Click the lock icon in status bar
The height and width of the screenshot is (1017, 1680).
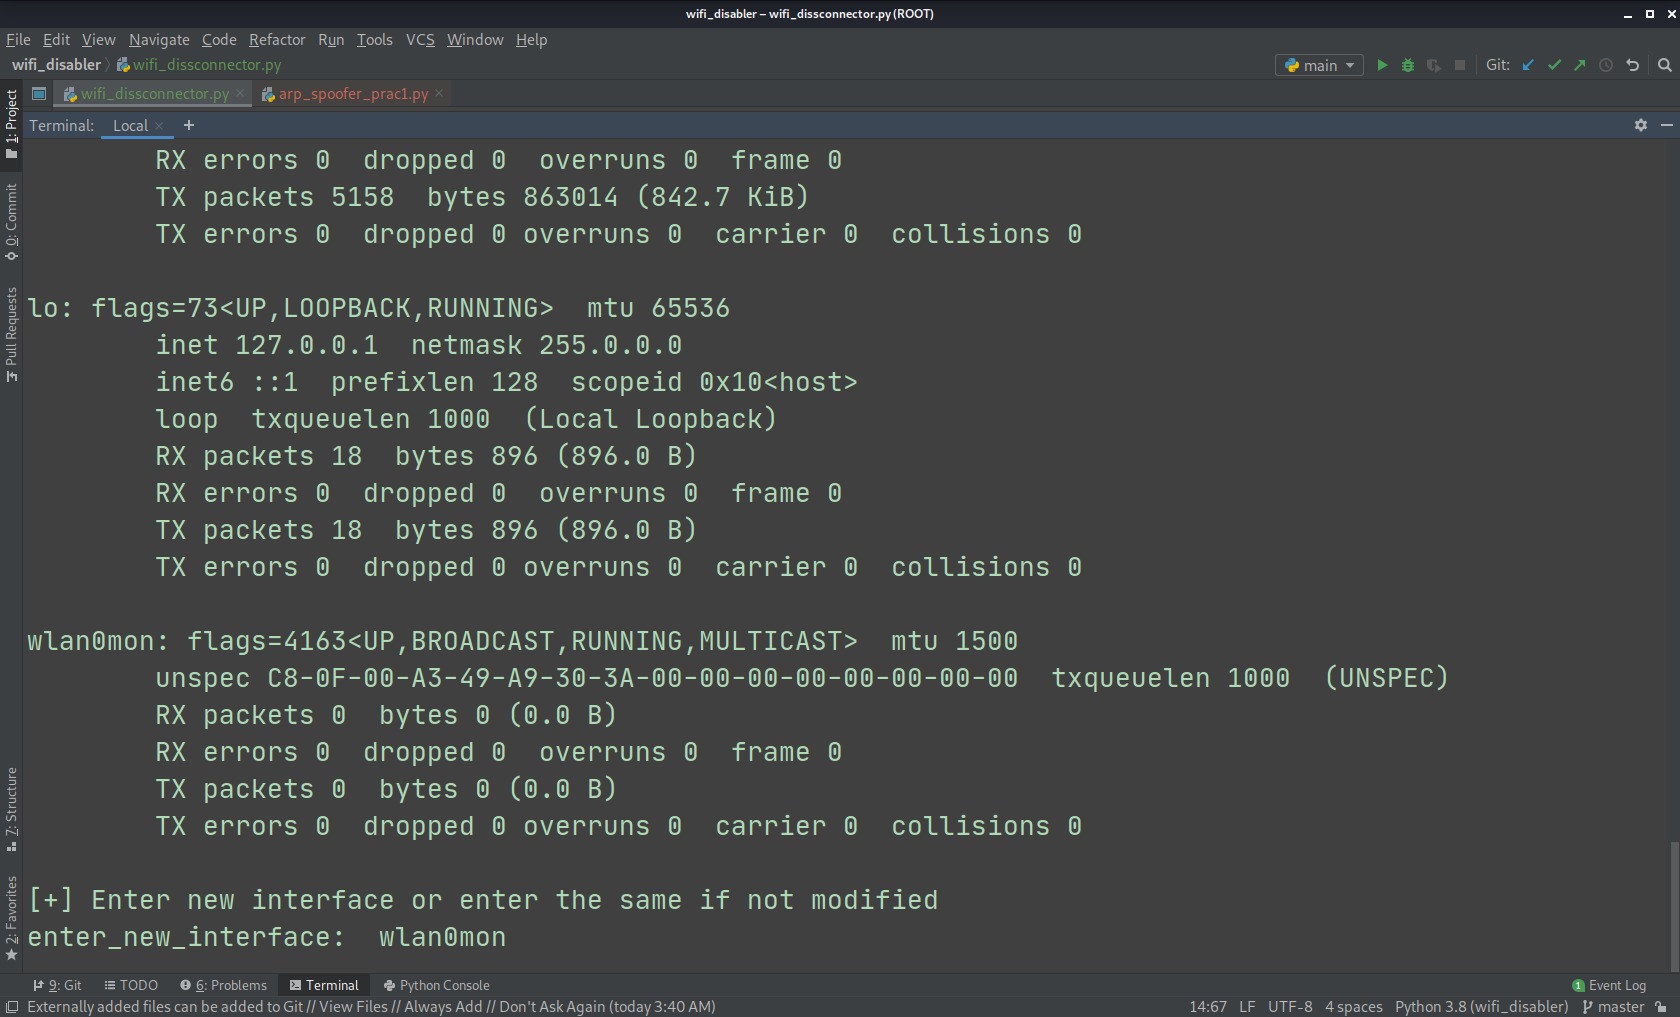(1661, 1007)
